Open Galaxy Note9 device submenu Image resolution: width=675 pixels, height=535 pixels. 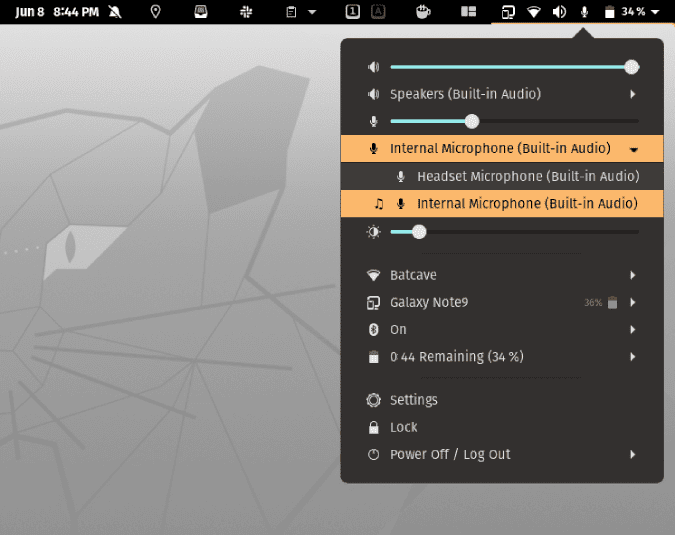point(502,303)
